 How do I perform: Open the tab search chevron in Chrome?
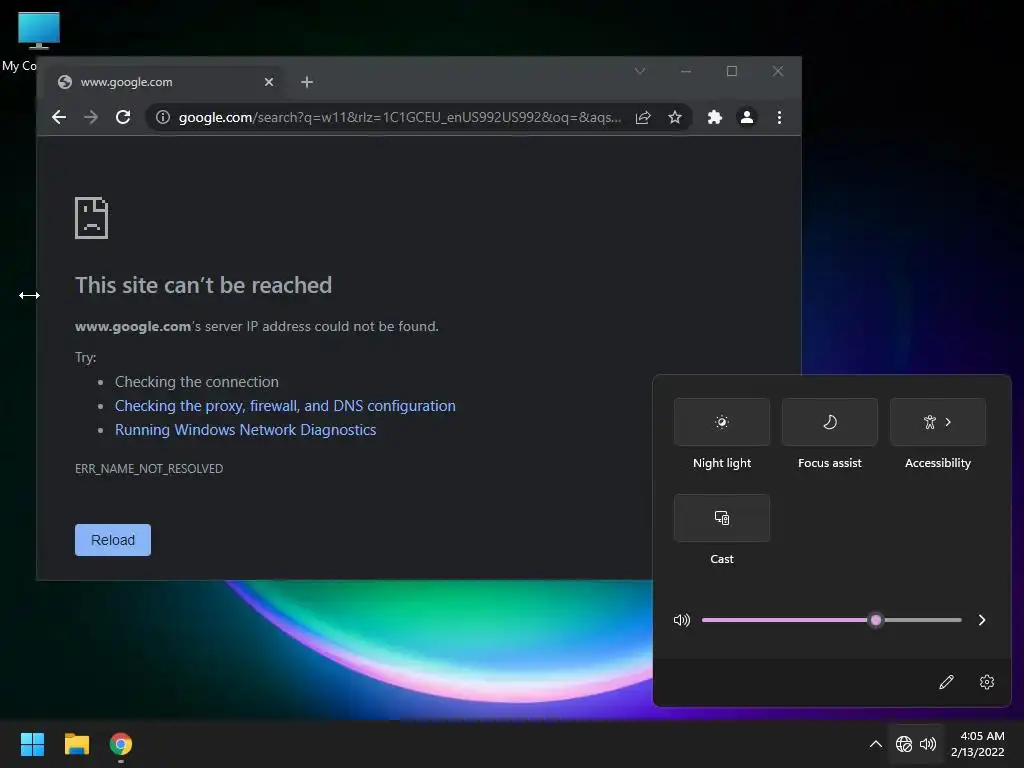click(x=640, y=71)
